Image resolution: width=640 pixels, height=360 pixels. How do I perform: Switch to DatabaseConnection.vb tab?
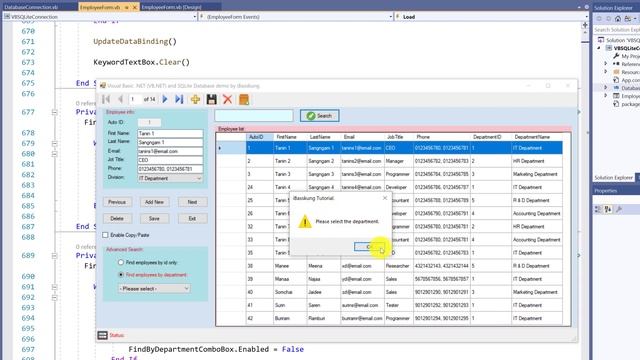pyautogui.click(x=31, y=7)
